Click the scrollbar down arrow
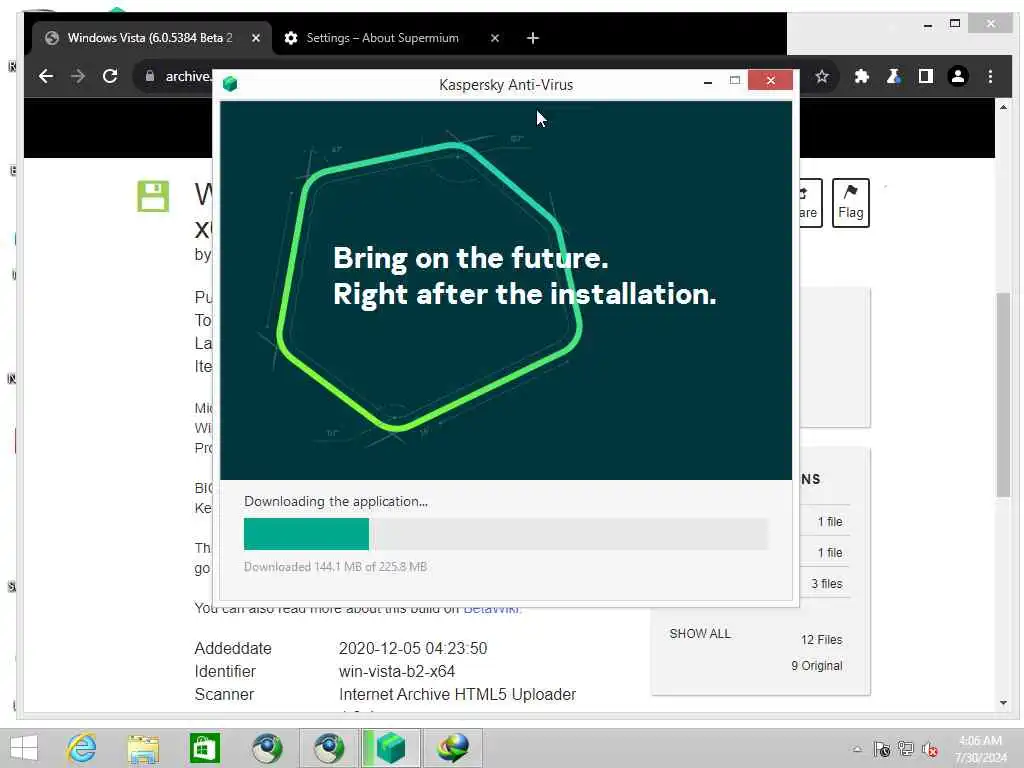The height and width of the screenshot is (768, 1024). pos(1003,703)
